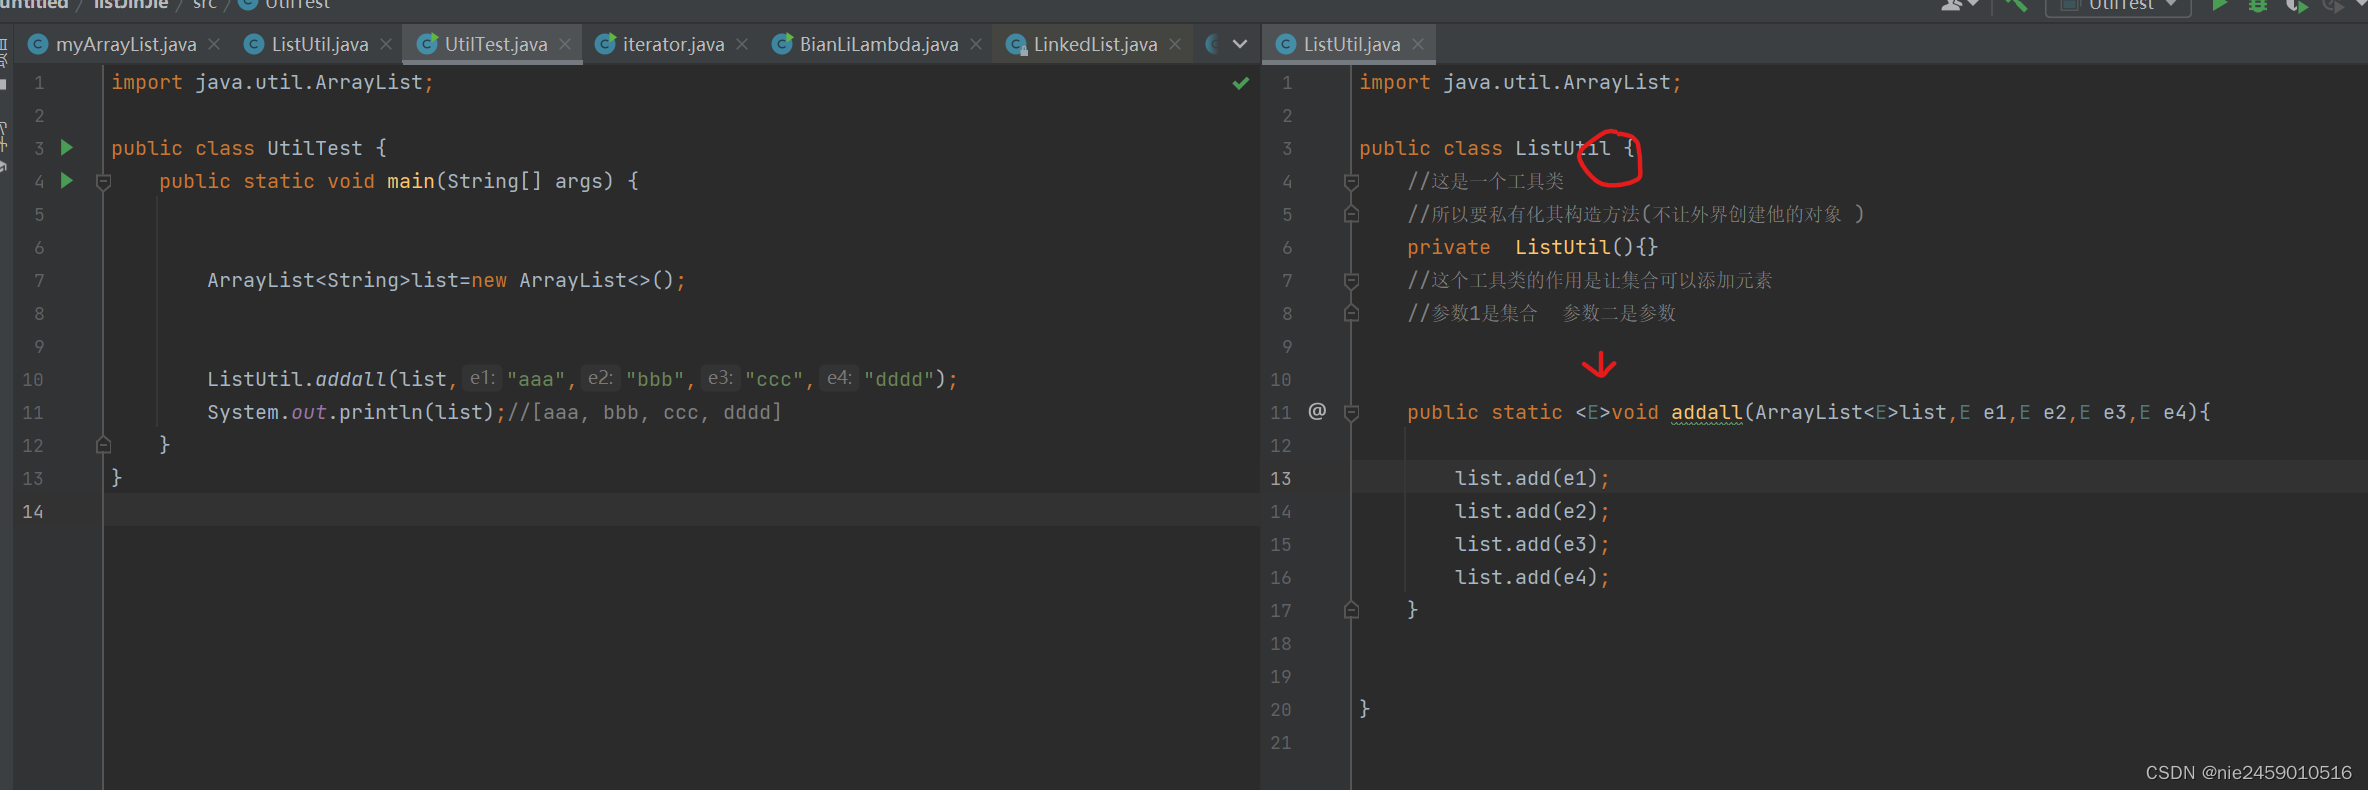Click the addall call in UtilTest line 10
2368x790 pixels.
tap(350, 379)
